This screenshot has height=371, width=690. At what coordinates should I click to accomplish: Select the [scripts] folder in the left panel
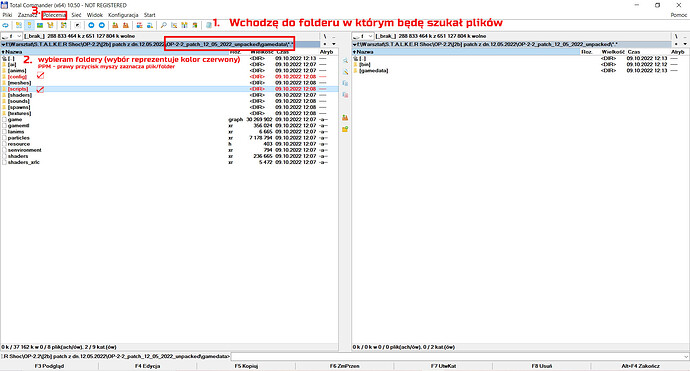coord(169,89)
